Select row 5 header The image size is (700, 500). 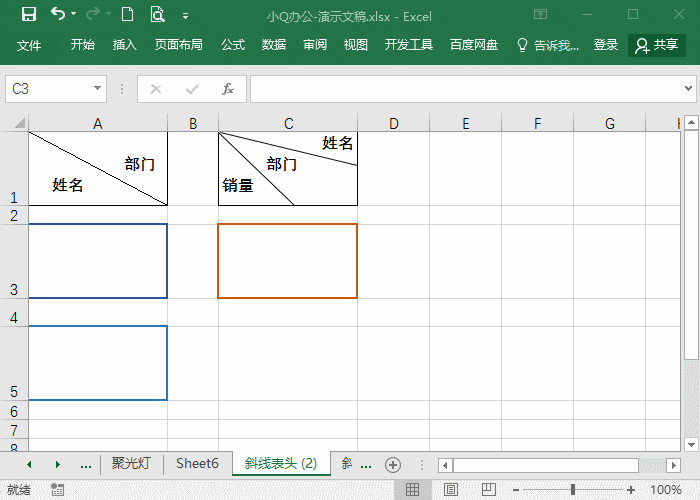(14, 363)
